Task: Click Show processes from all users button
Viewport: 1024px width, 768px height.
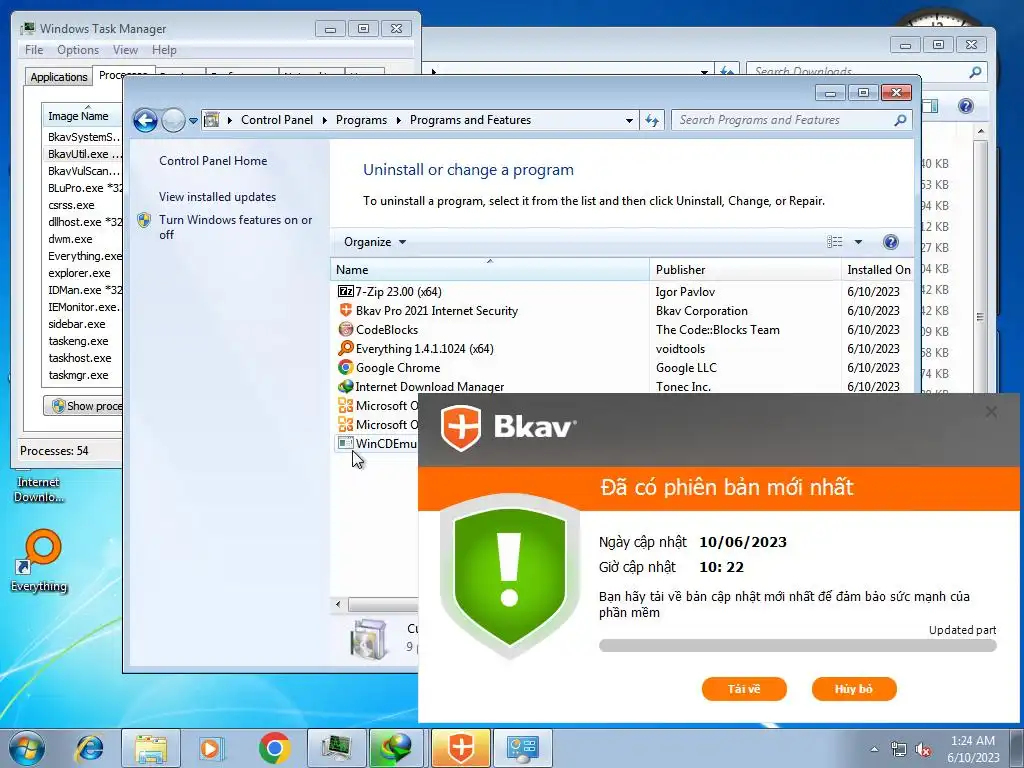Action: (84, 406)
